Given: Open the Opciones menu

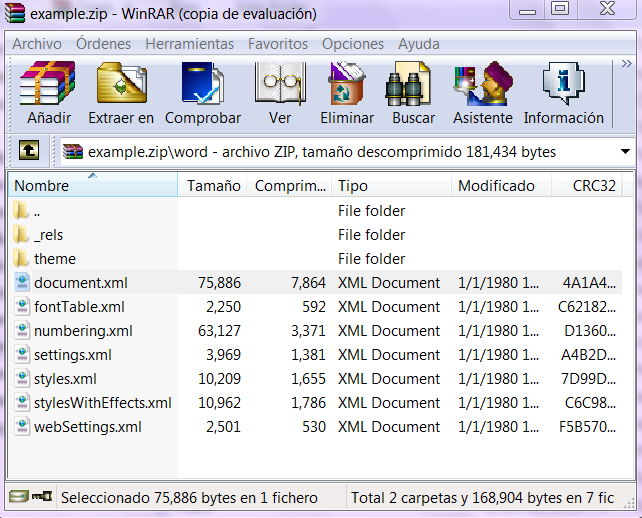Looking at the screenshot, I should (x=353, y=44).
